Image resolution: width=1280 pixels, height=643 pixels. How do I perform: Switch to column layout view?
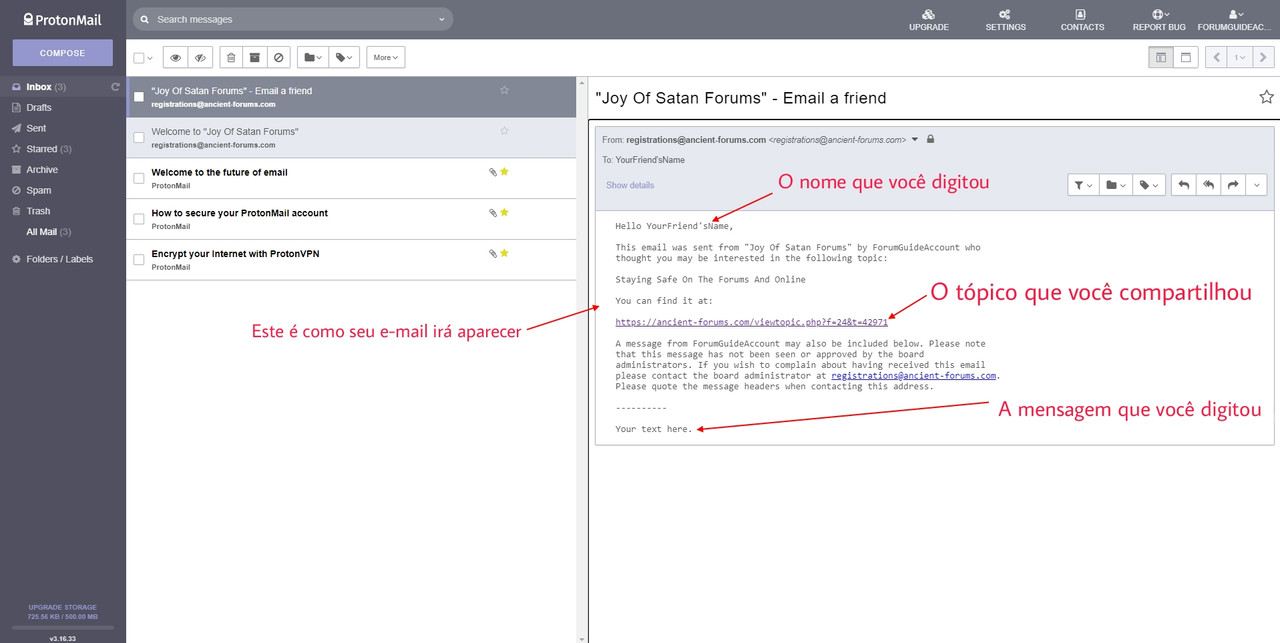[x=1160, y=58]
